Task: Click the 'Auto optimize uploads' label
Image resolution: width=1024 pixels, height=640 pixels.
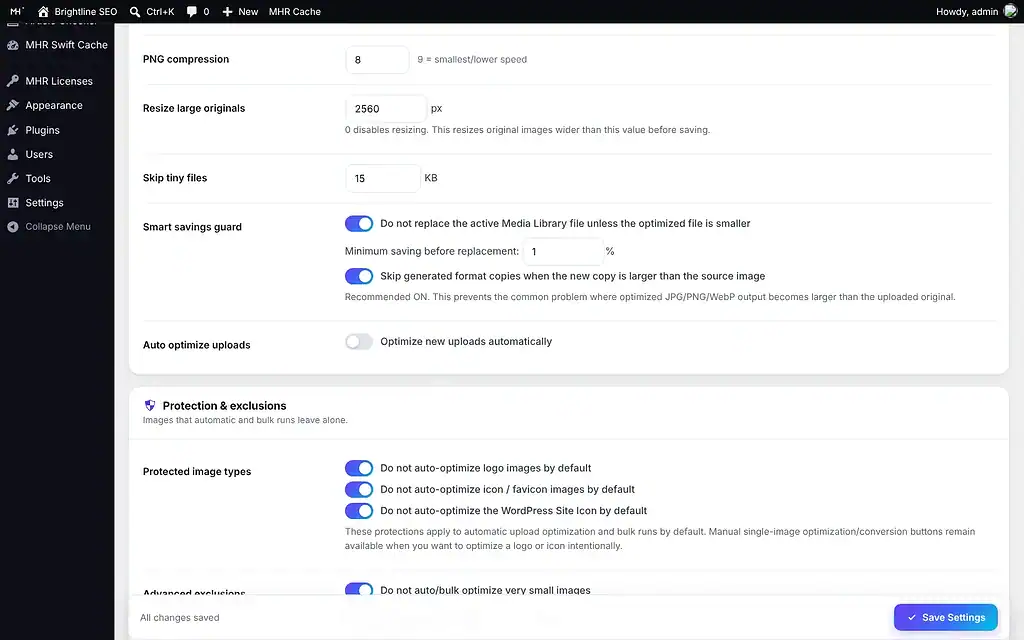Action: pos(197,345)
